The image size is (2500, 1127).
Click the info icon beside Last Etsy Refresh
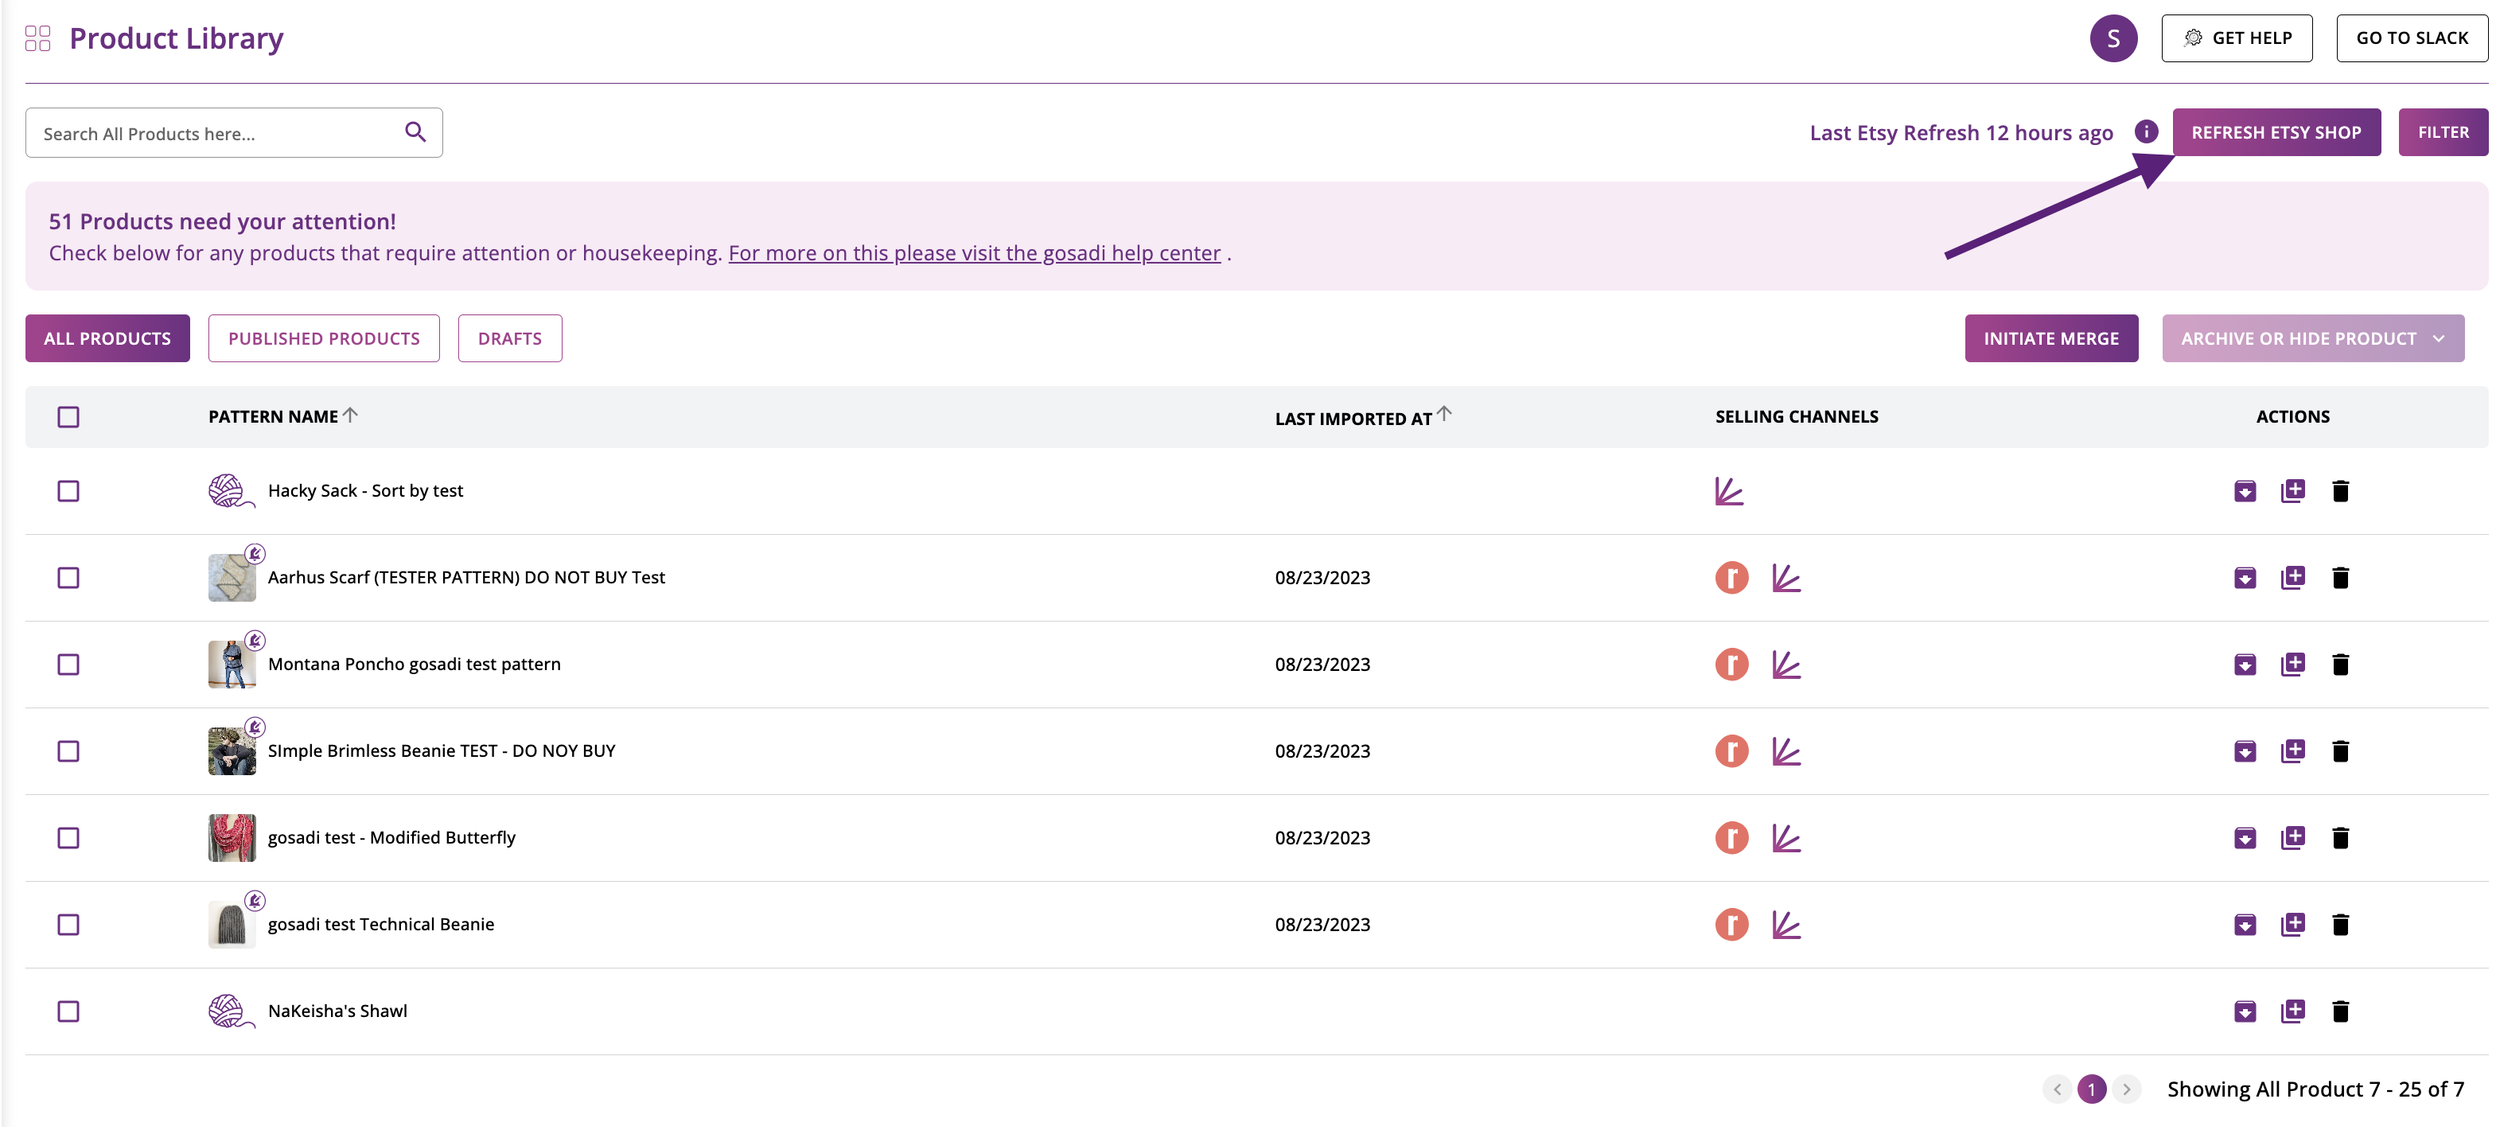(2146, 132)
